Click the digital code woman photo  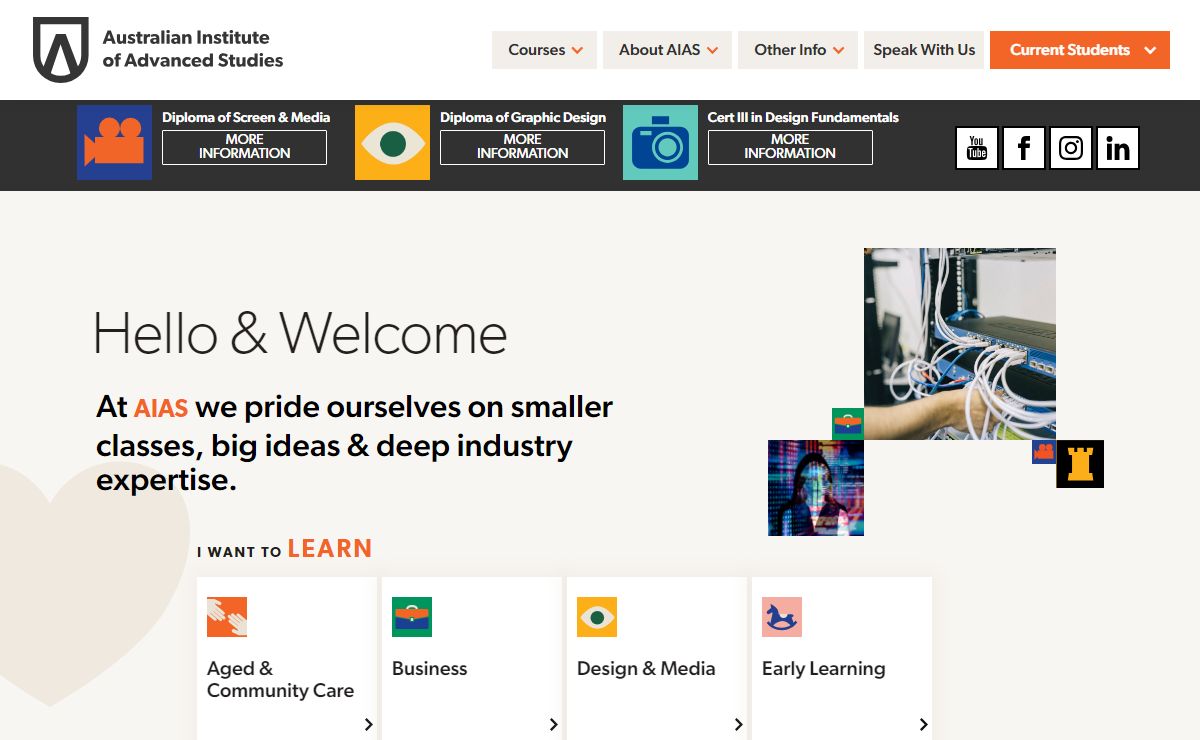point(816,488)
